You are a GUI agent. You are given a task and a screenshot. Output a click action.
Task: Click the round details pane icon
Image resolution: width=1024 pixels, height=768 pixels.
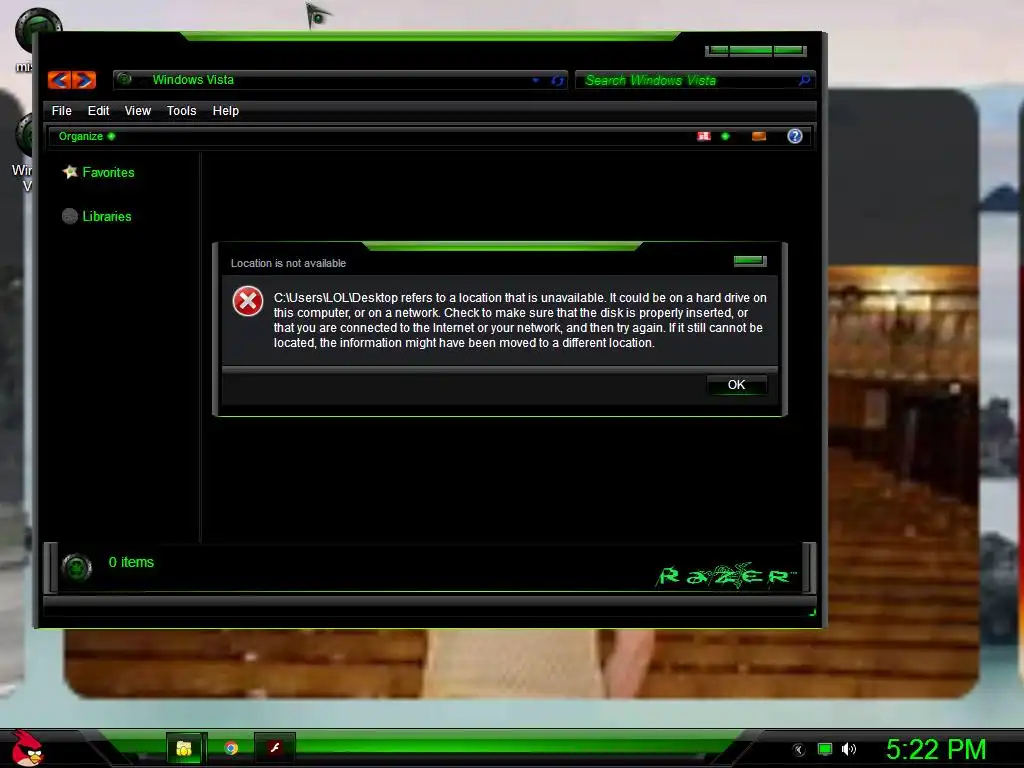coord(76,567)
